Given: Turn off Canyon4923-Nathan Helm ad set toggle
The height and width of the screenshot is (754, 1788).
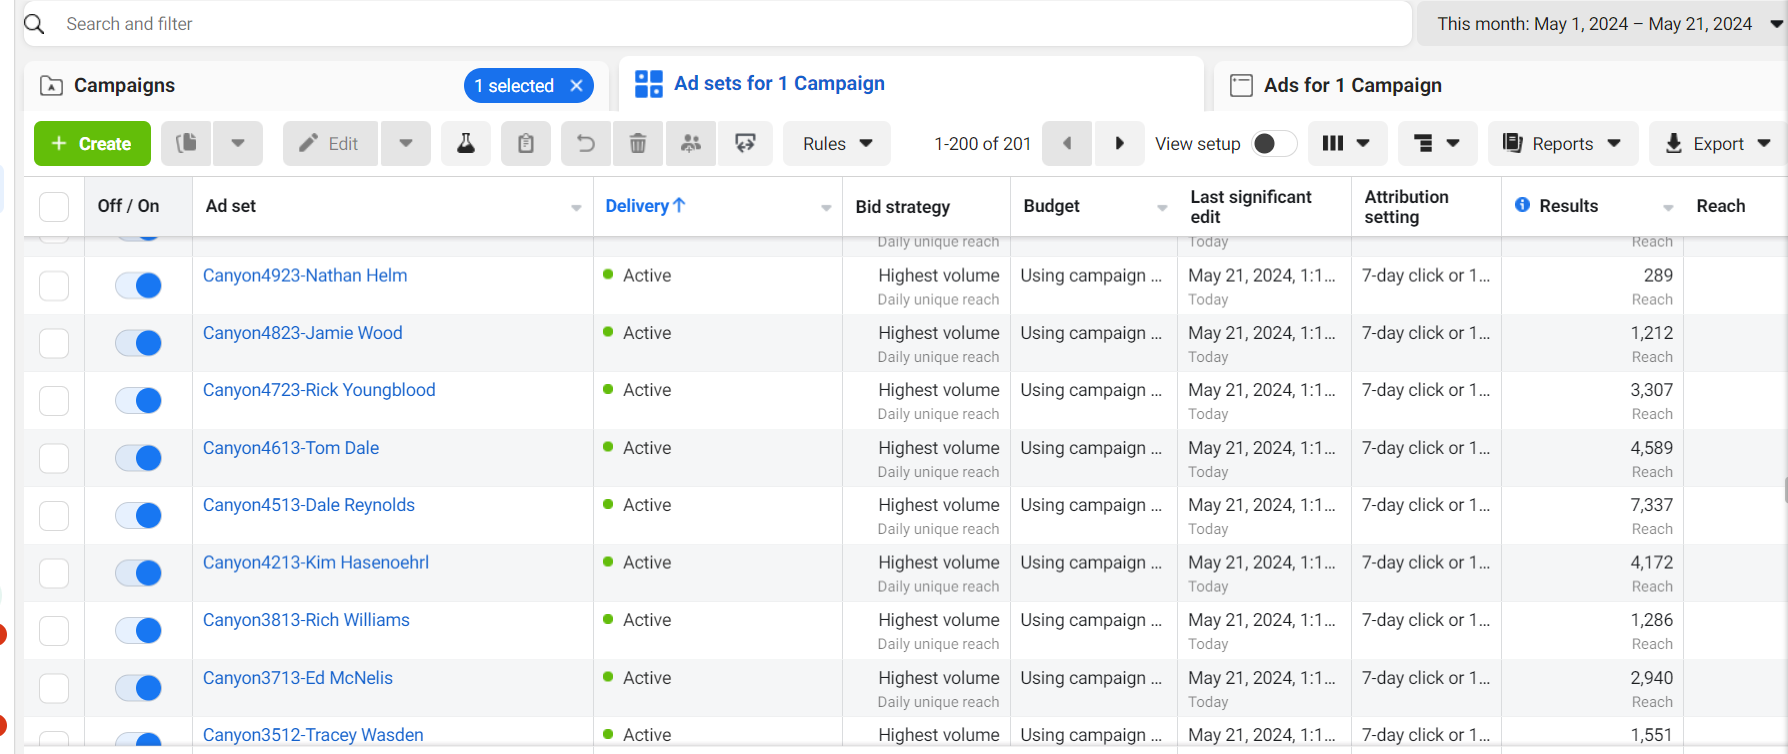Looking at the screenshot, I should pyautogui.click(x=138, y=286).
